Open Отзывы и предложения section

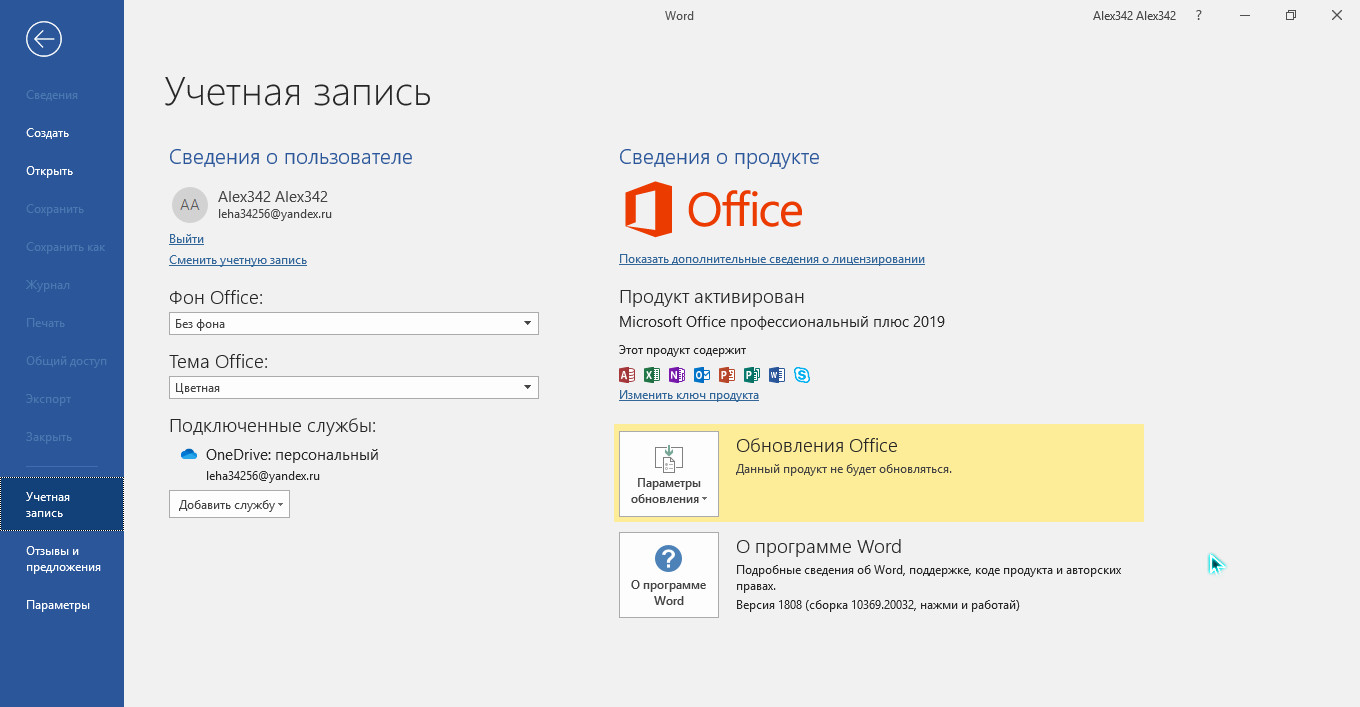tap(63, 559)
